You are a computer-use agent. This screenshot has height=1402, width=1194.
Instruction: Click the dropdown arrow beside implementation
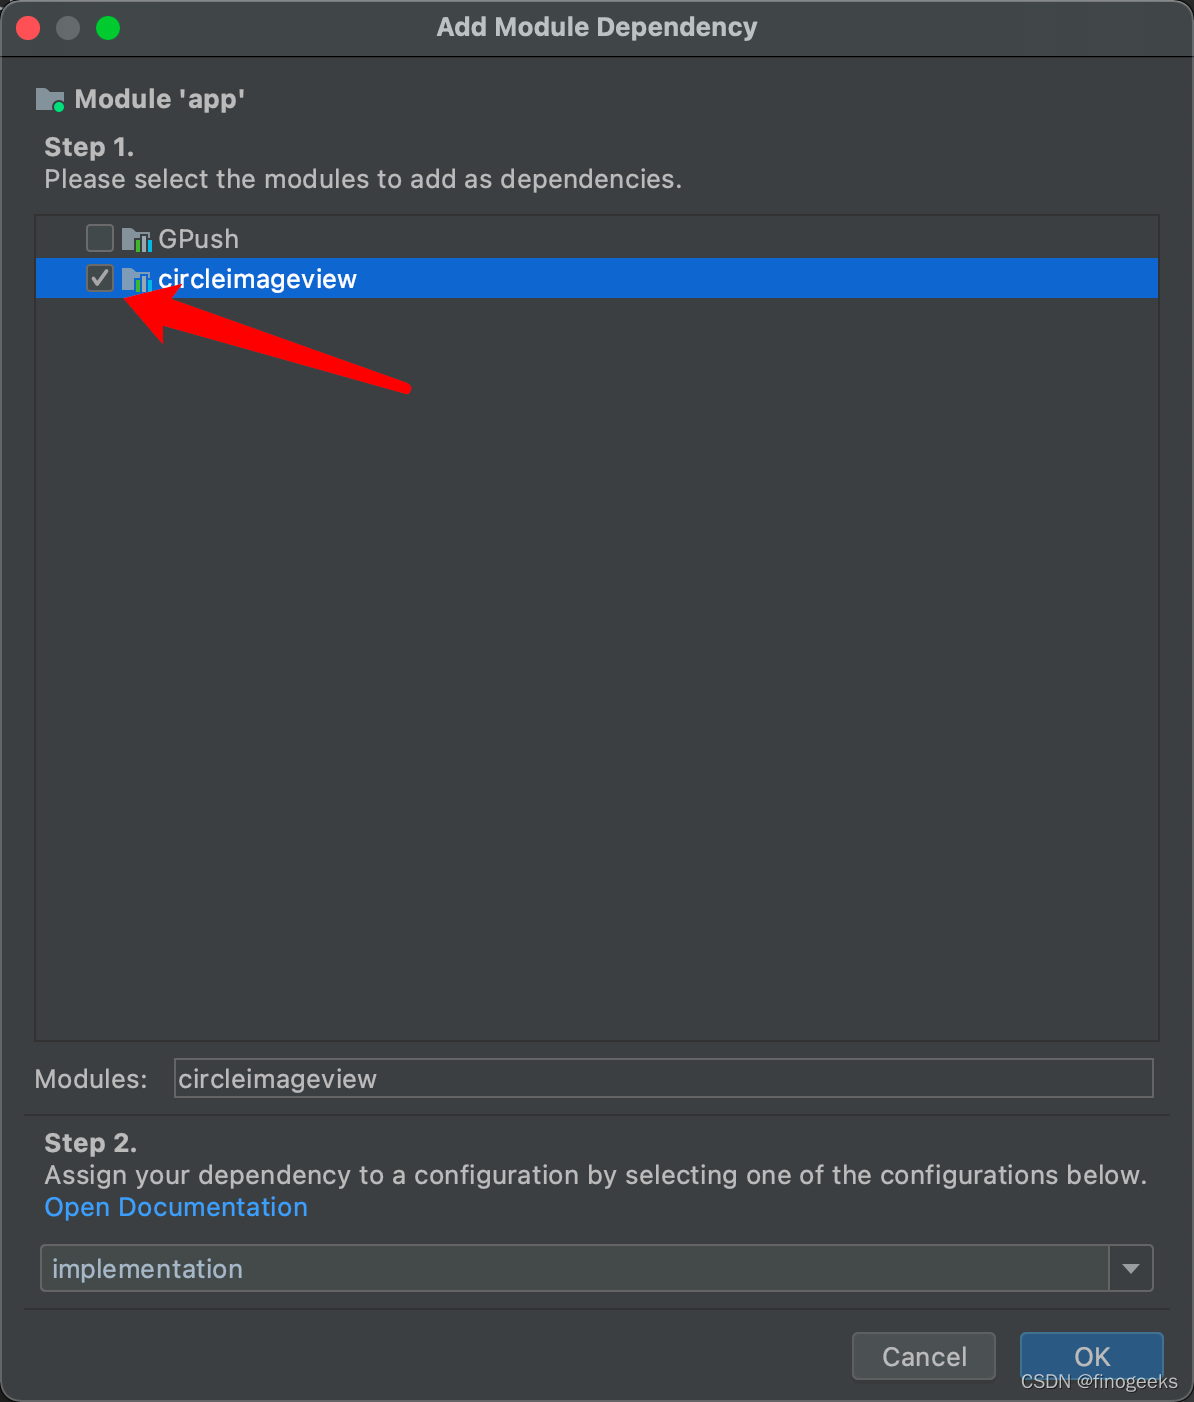1131,1267
